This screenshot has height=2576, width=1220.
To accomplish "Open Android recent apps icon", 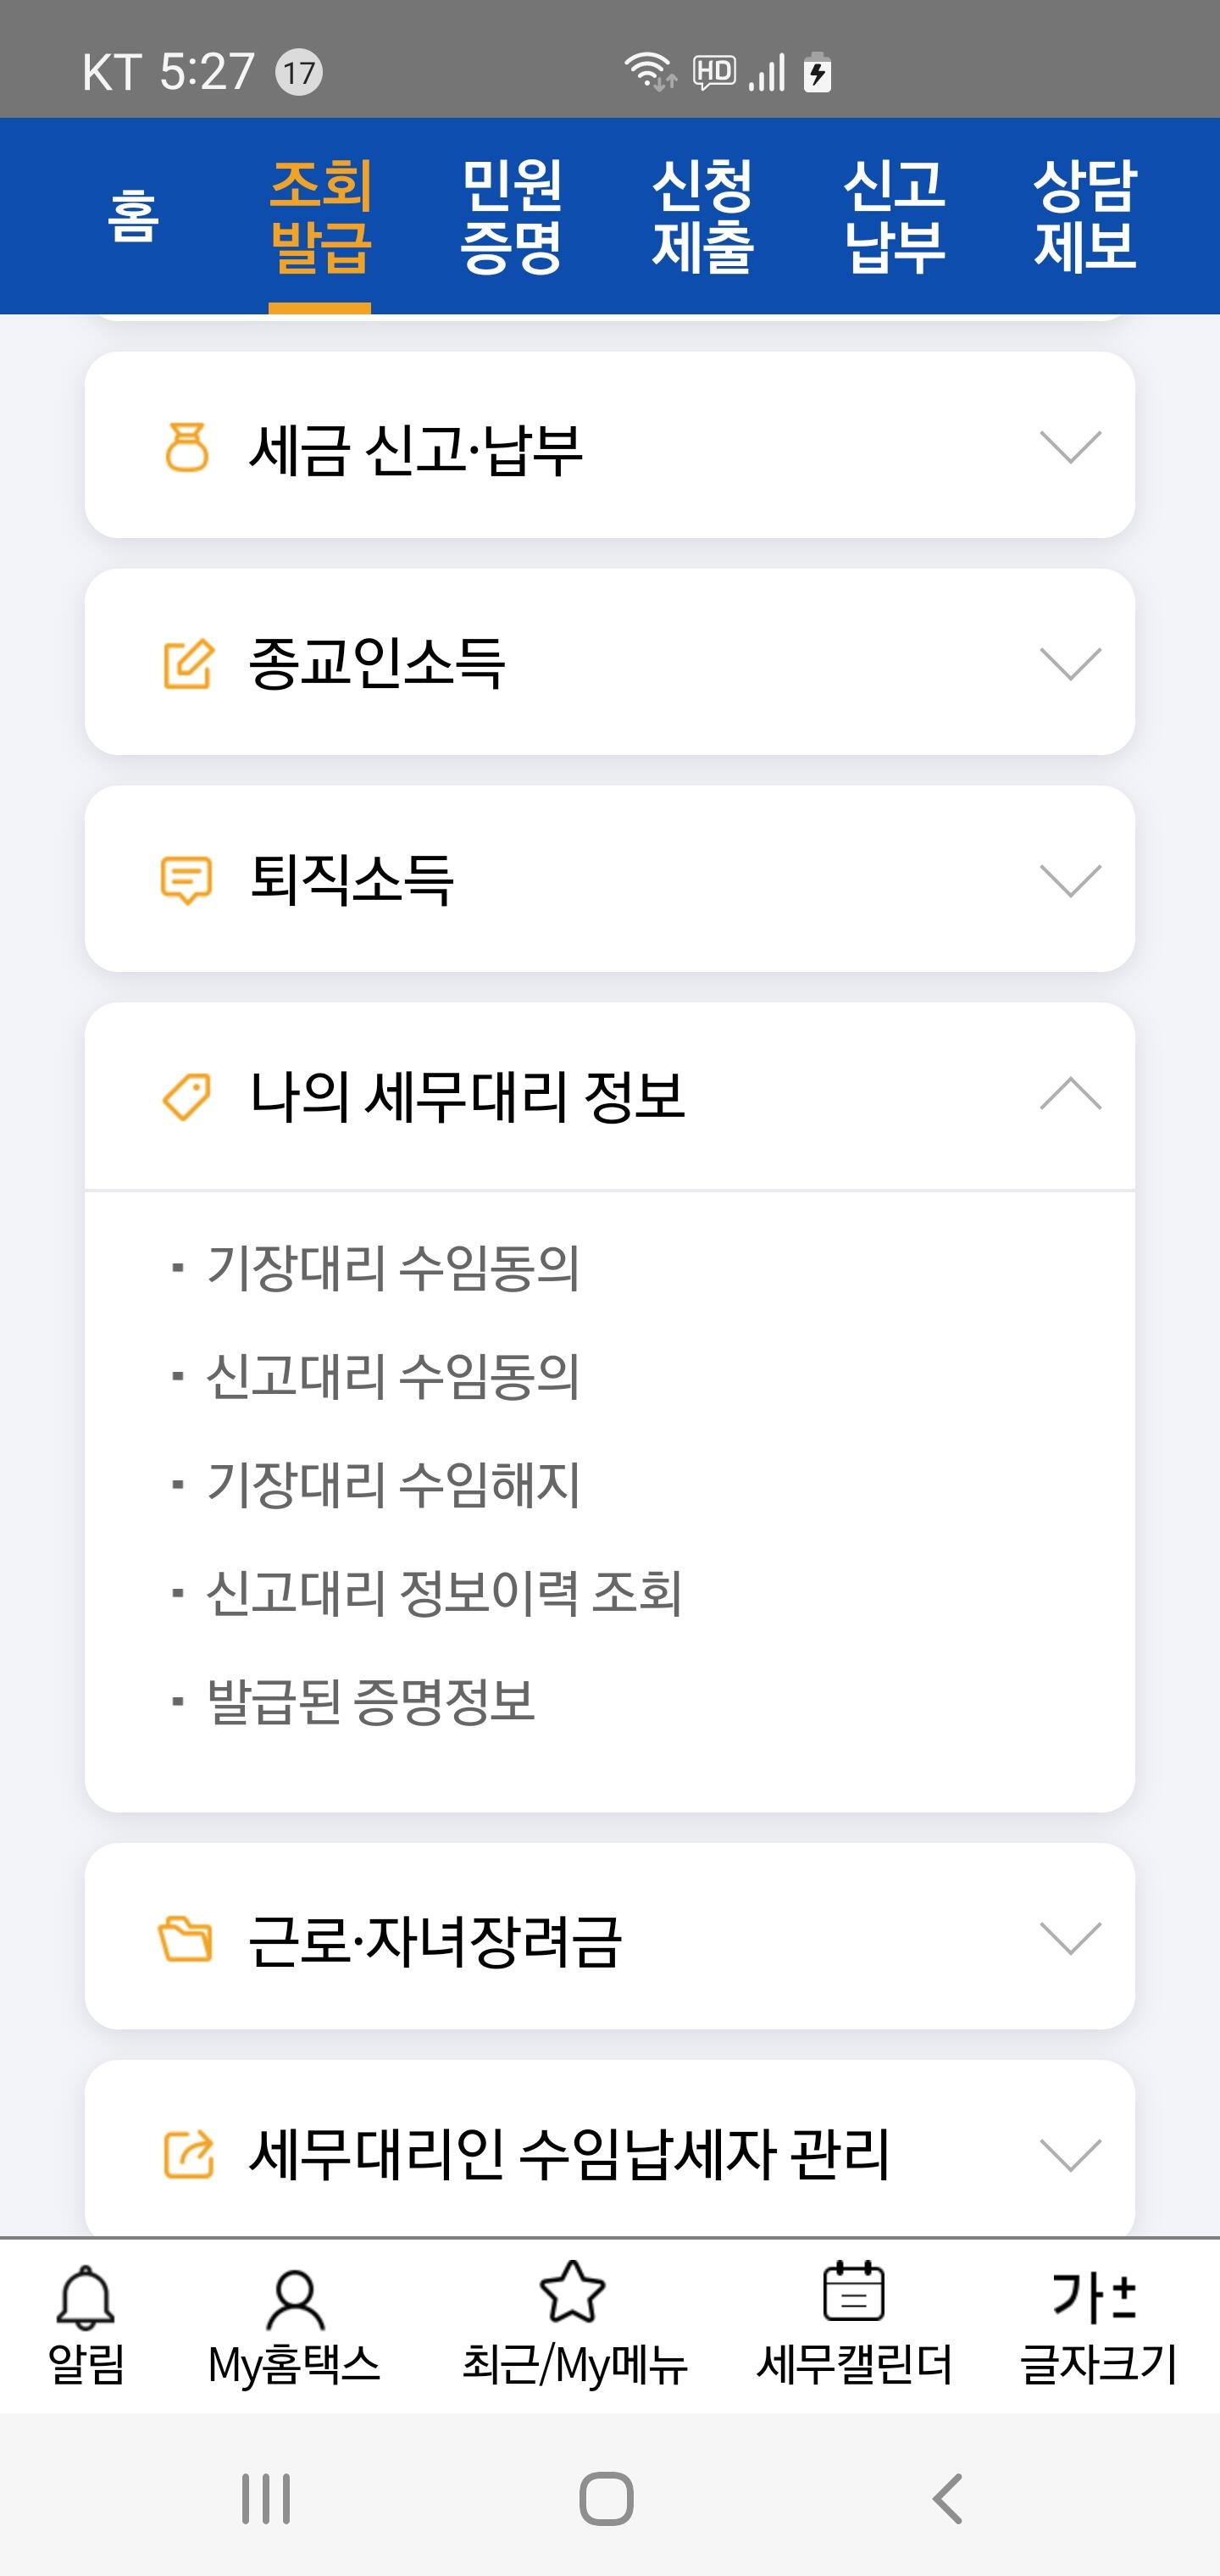I will coord(266,2499).
